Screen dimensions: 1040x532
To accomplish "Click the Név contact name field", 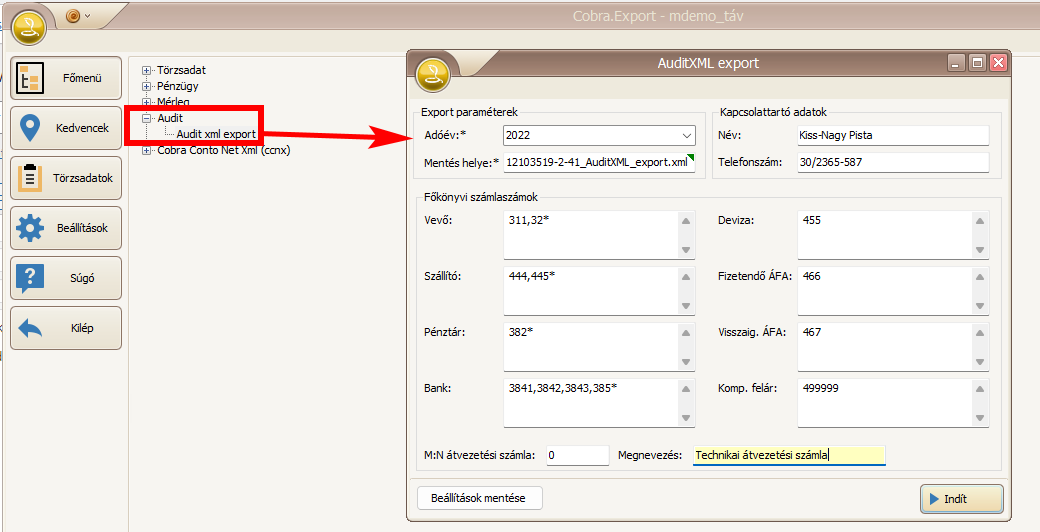I will [893, 135].
